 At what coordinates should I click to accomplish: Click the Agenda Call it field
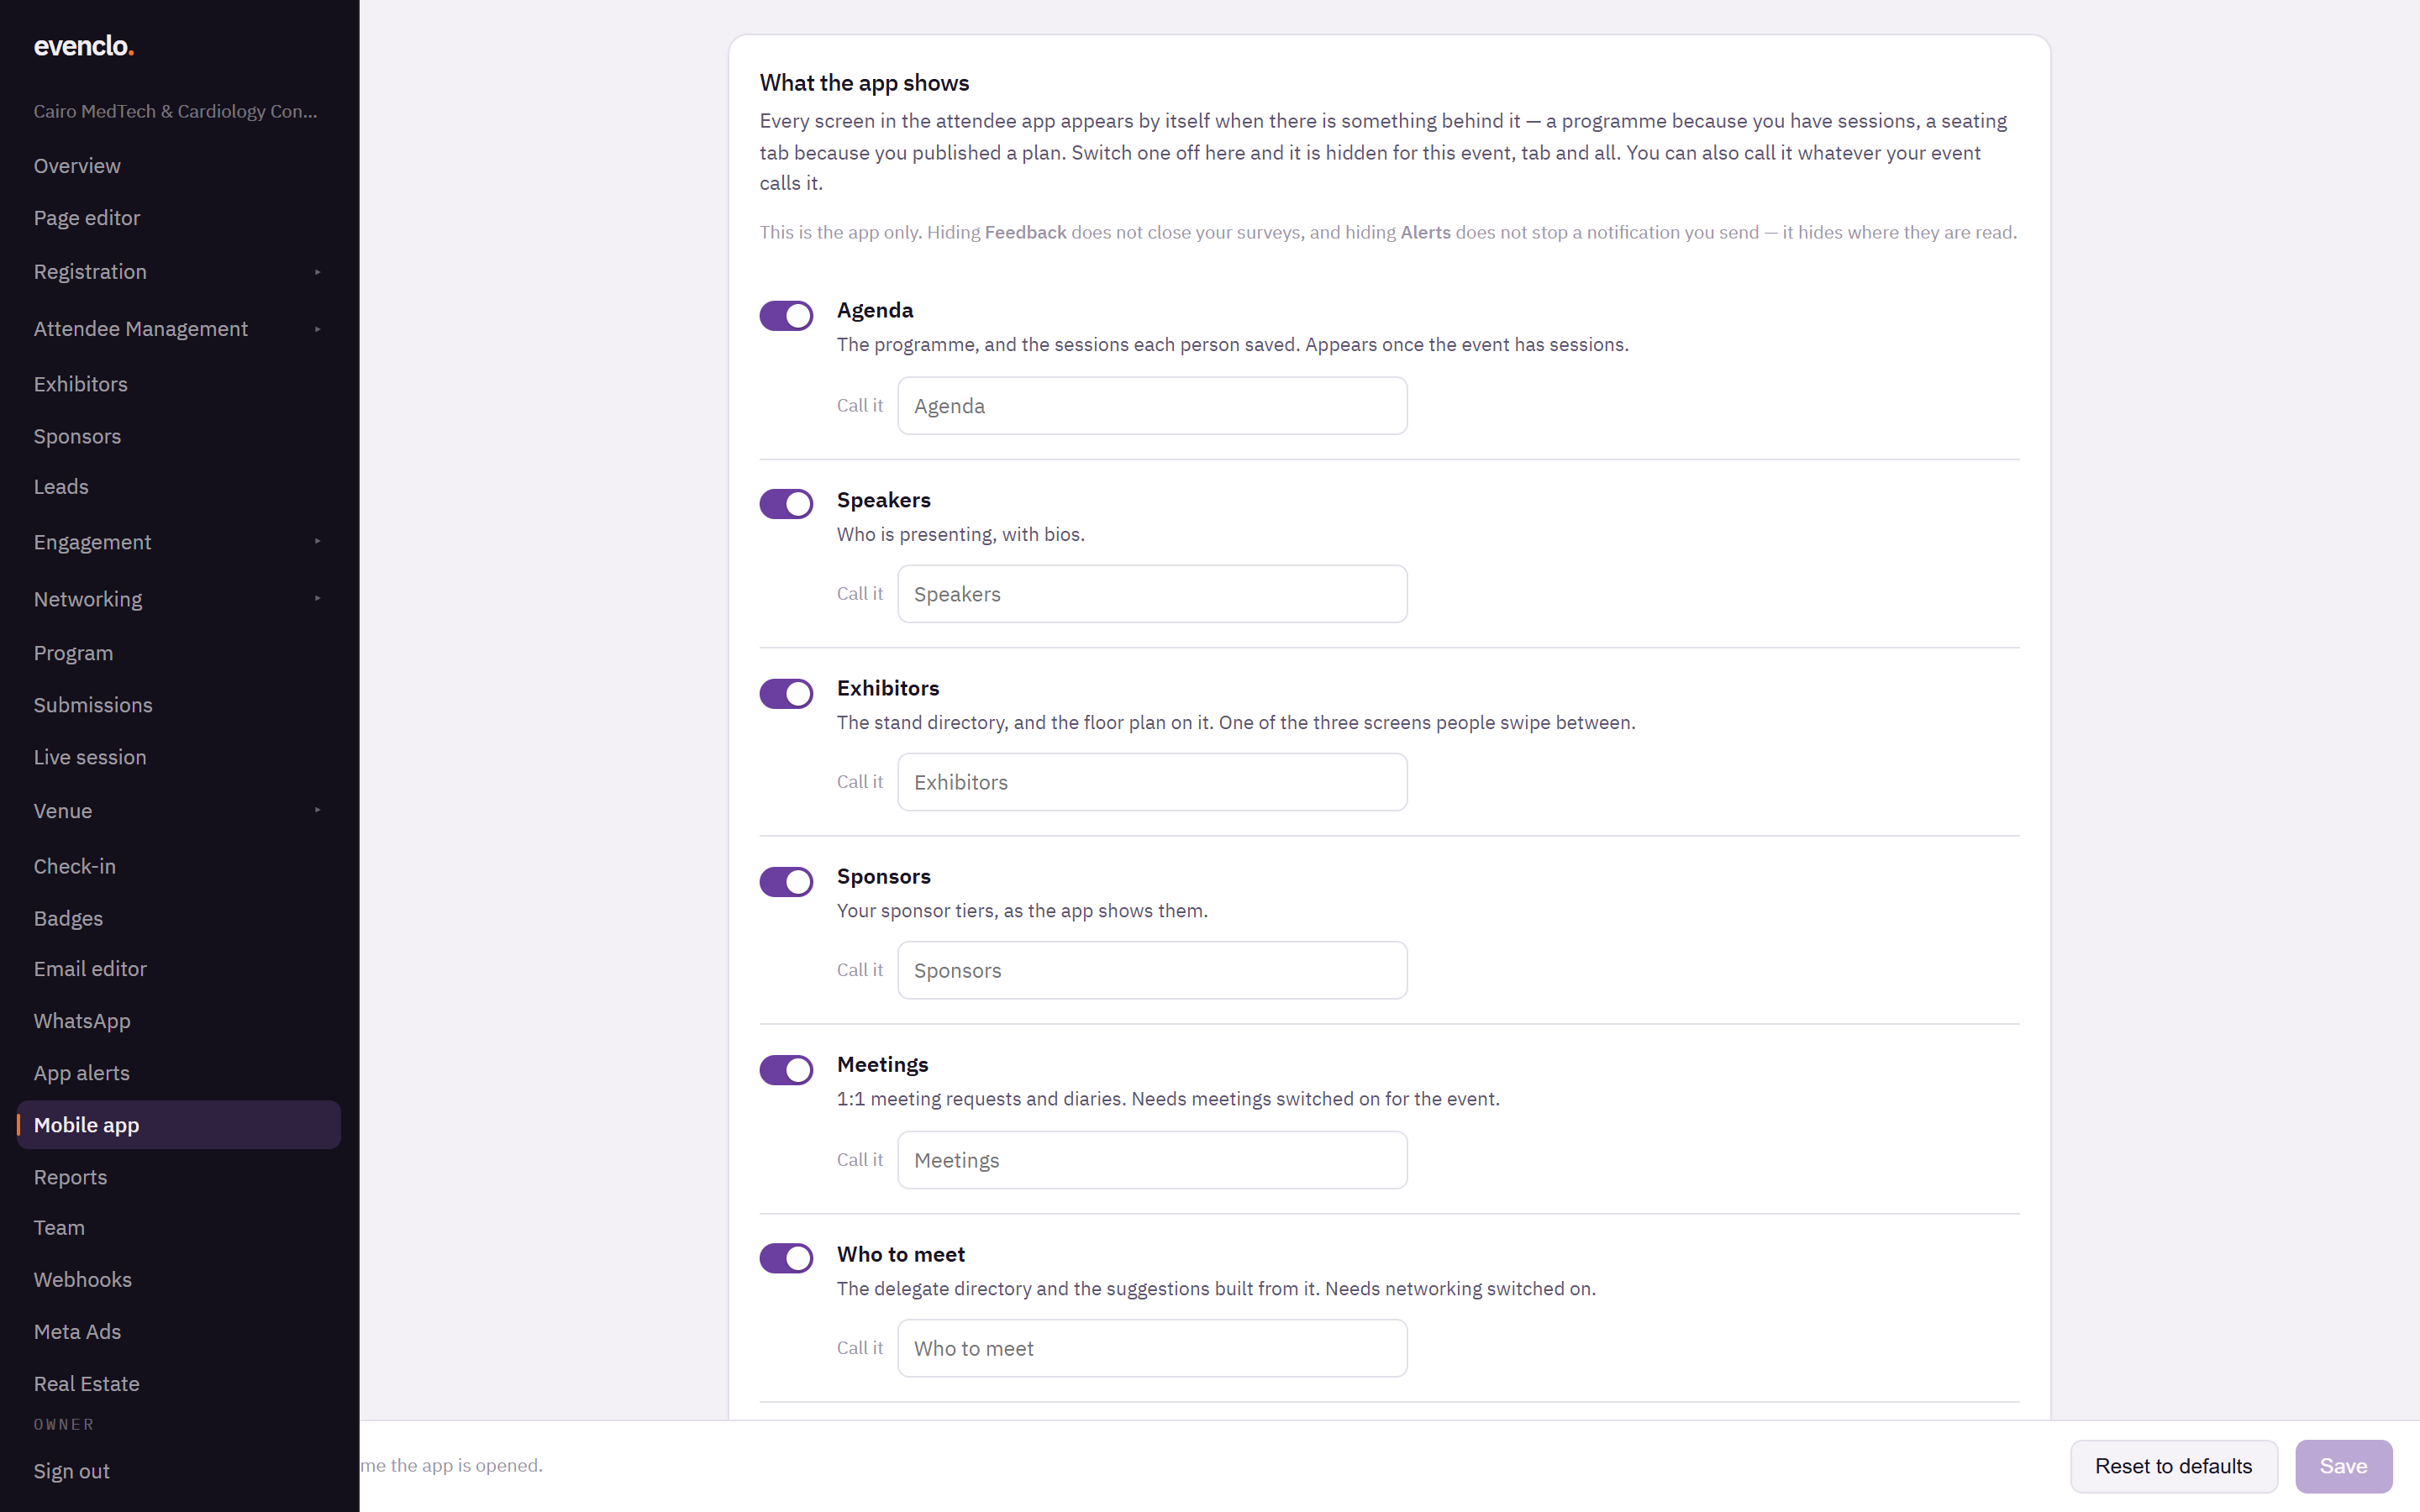[1152, 406]
